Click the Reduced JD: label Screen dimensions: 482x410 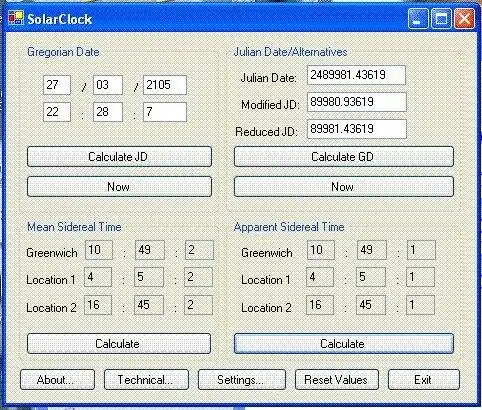click(x=266, y=132)
